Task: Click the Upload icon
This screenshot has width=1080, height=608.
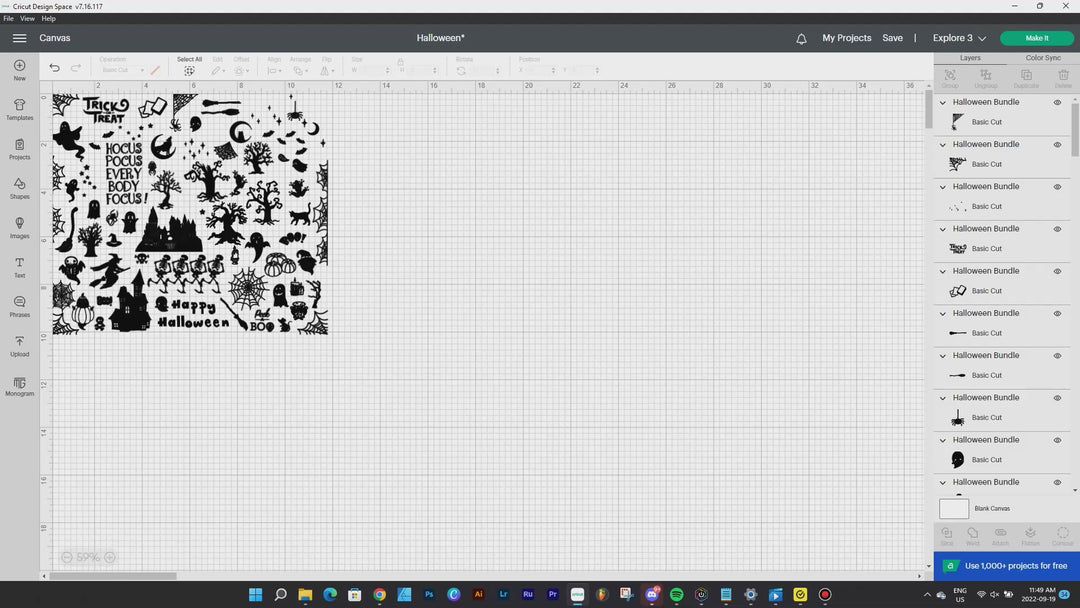Action: point(19,345)
